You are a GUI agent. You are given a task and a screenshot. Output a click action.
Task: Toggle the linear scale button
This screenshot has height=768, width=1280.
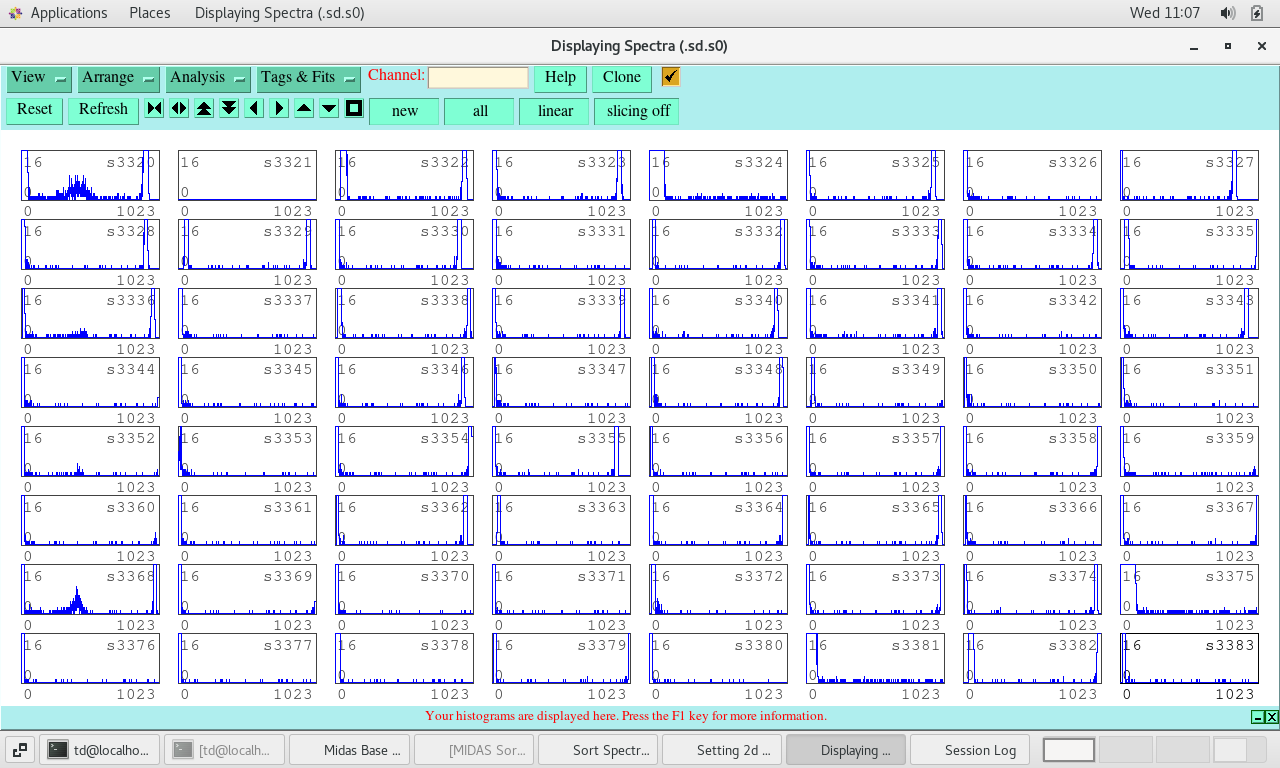tap(554, 111)
